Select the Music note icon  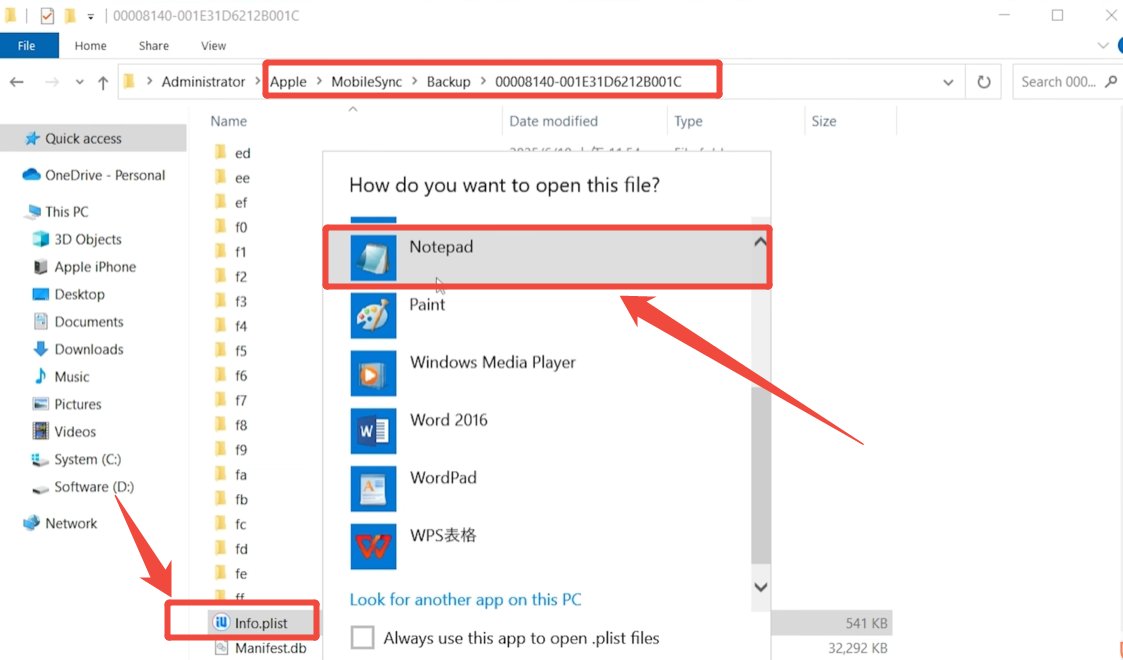[41, 377]
